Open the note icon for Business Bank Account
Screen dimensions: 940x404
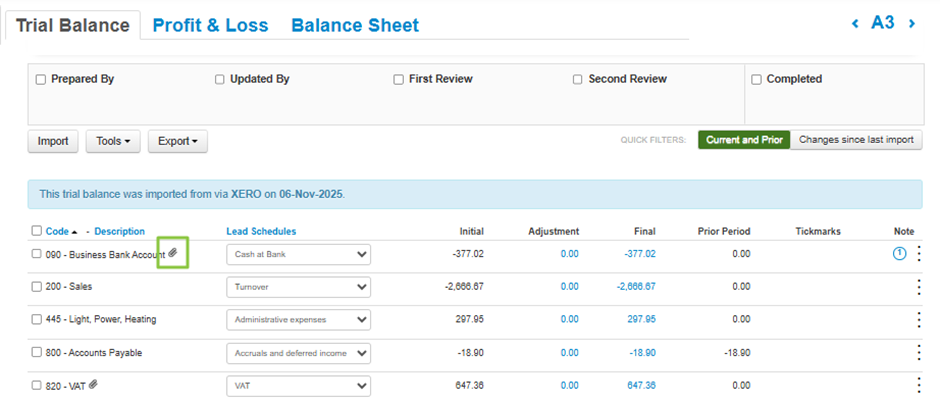[x=899, y=254]
